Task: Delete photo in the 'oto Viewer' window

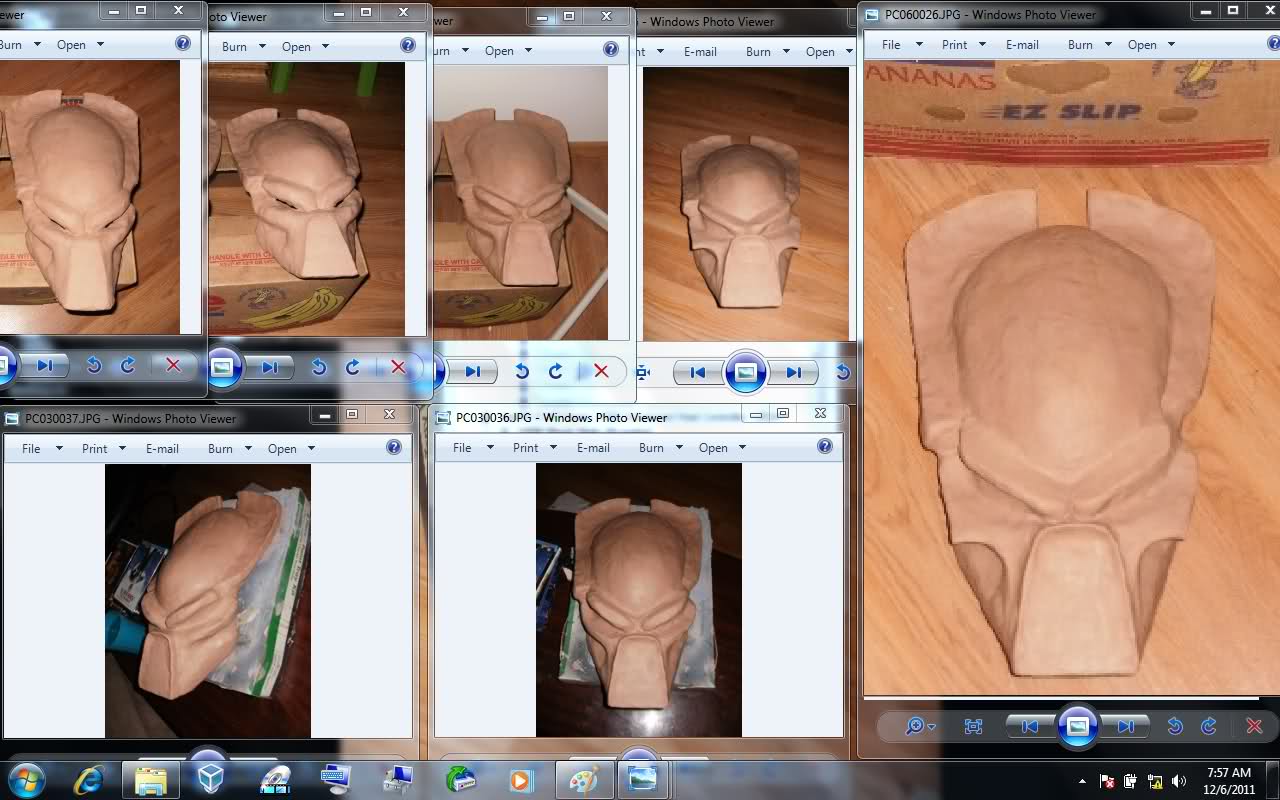Action: pos(398,367)
